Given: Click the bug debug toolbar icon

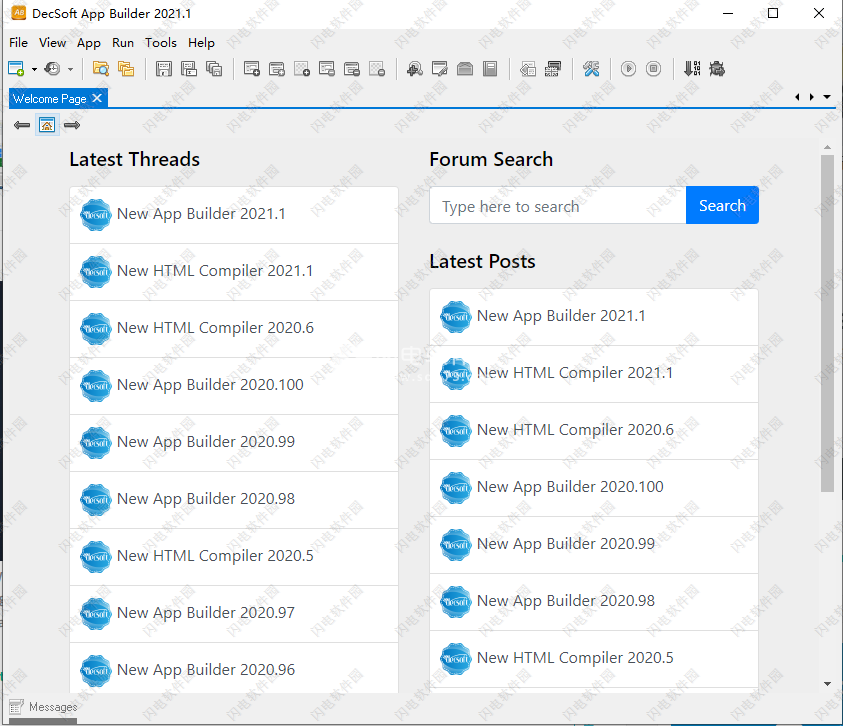Looking at the screenshot, I should 717,69.
